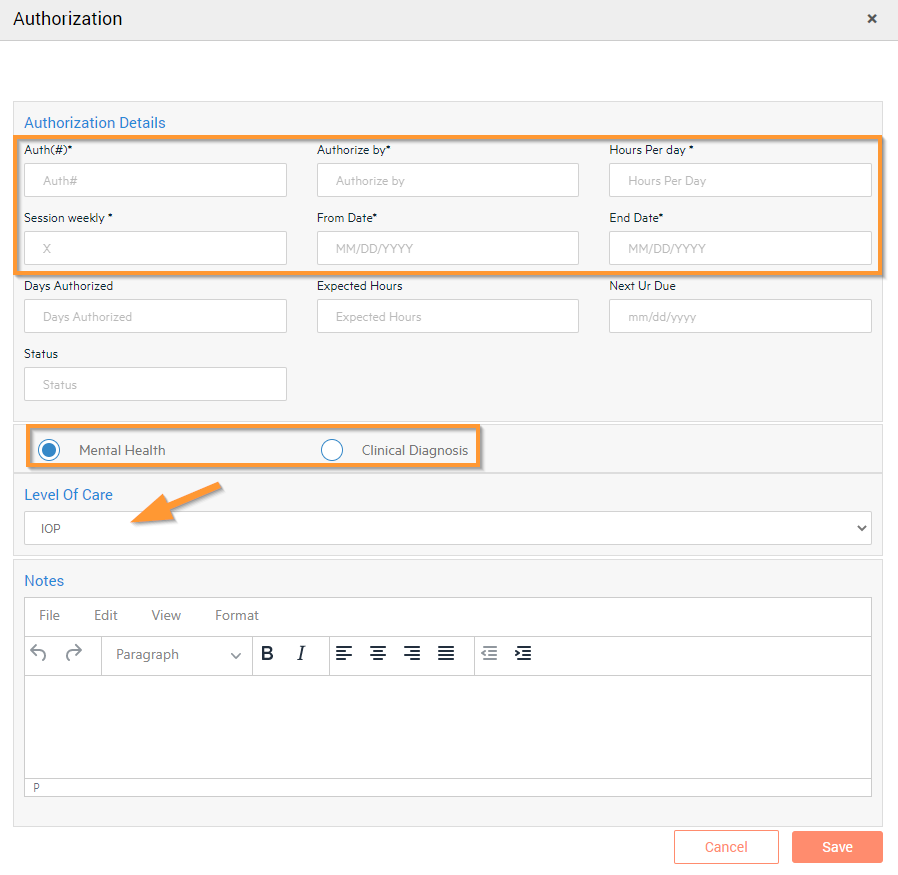Select the Mental Health radio button

[49, 450]
